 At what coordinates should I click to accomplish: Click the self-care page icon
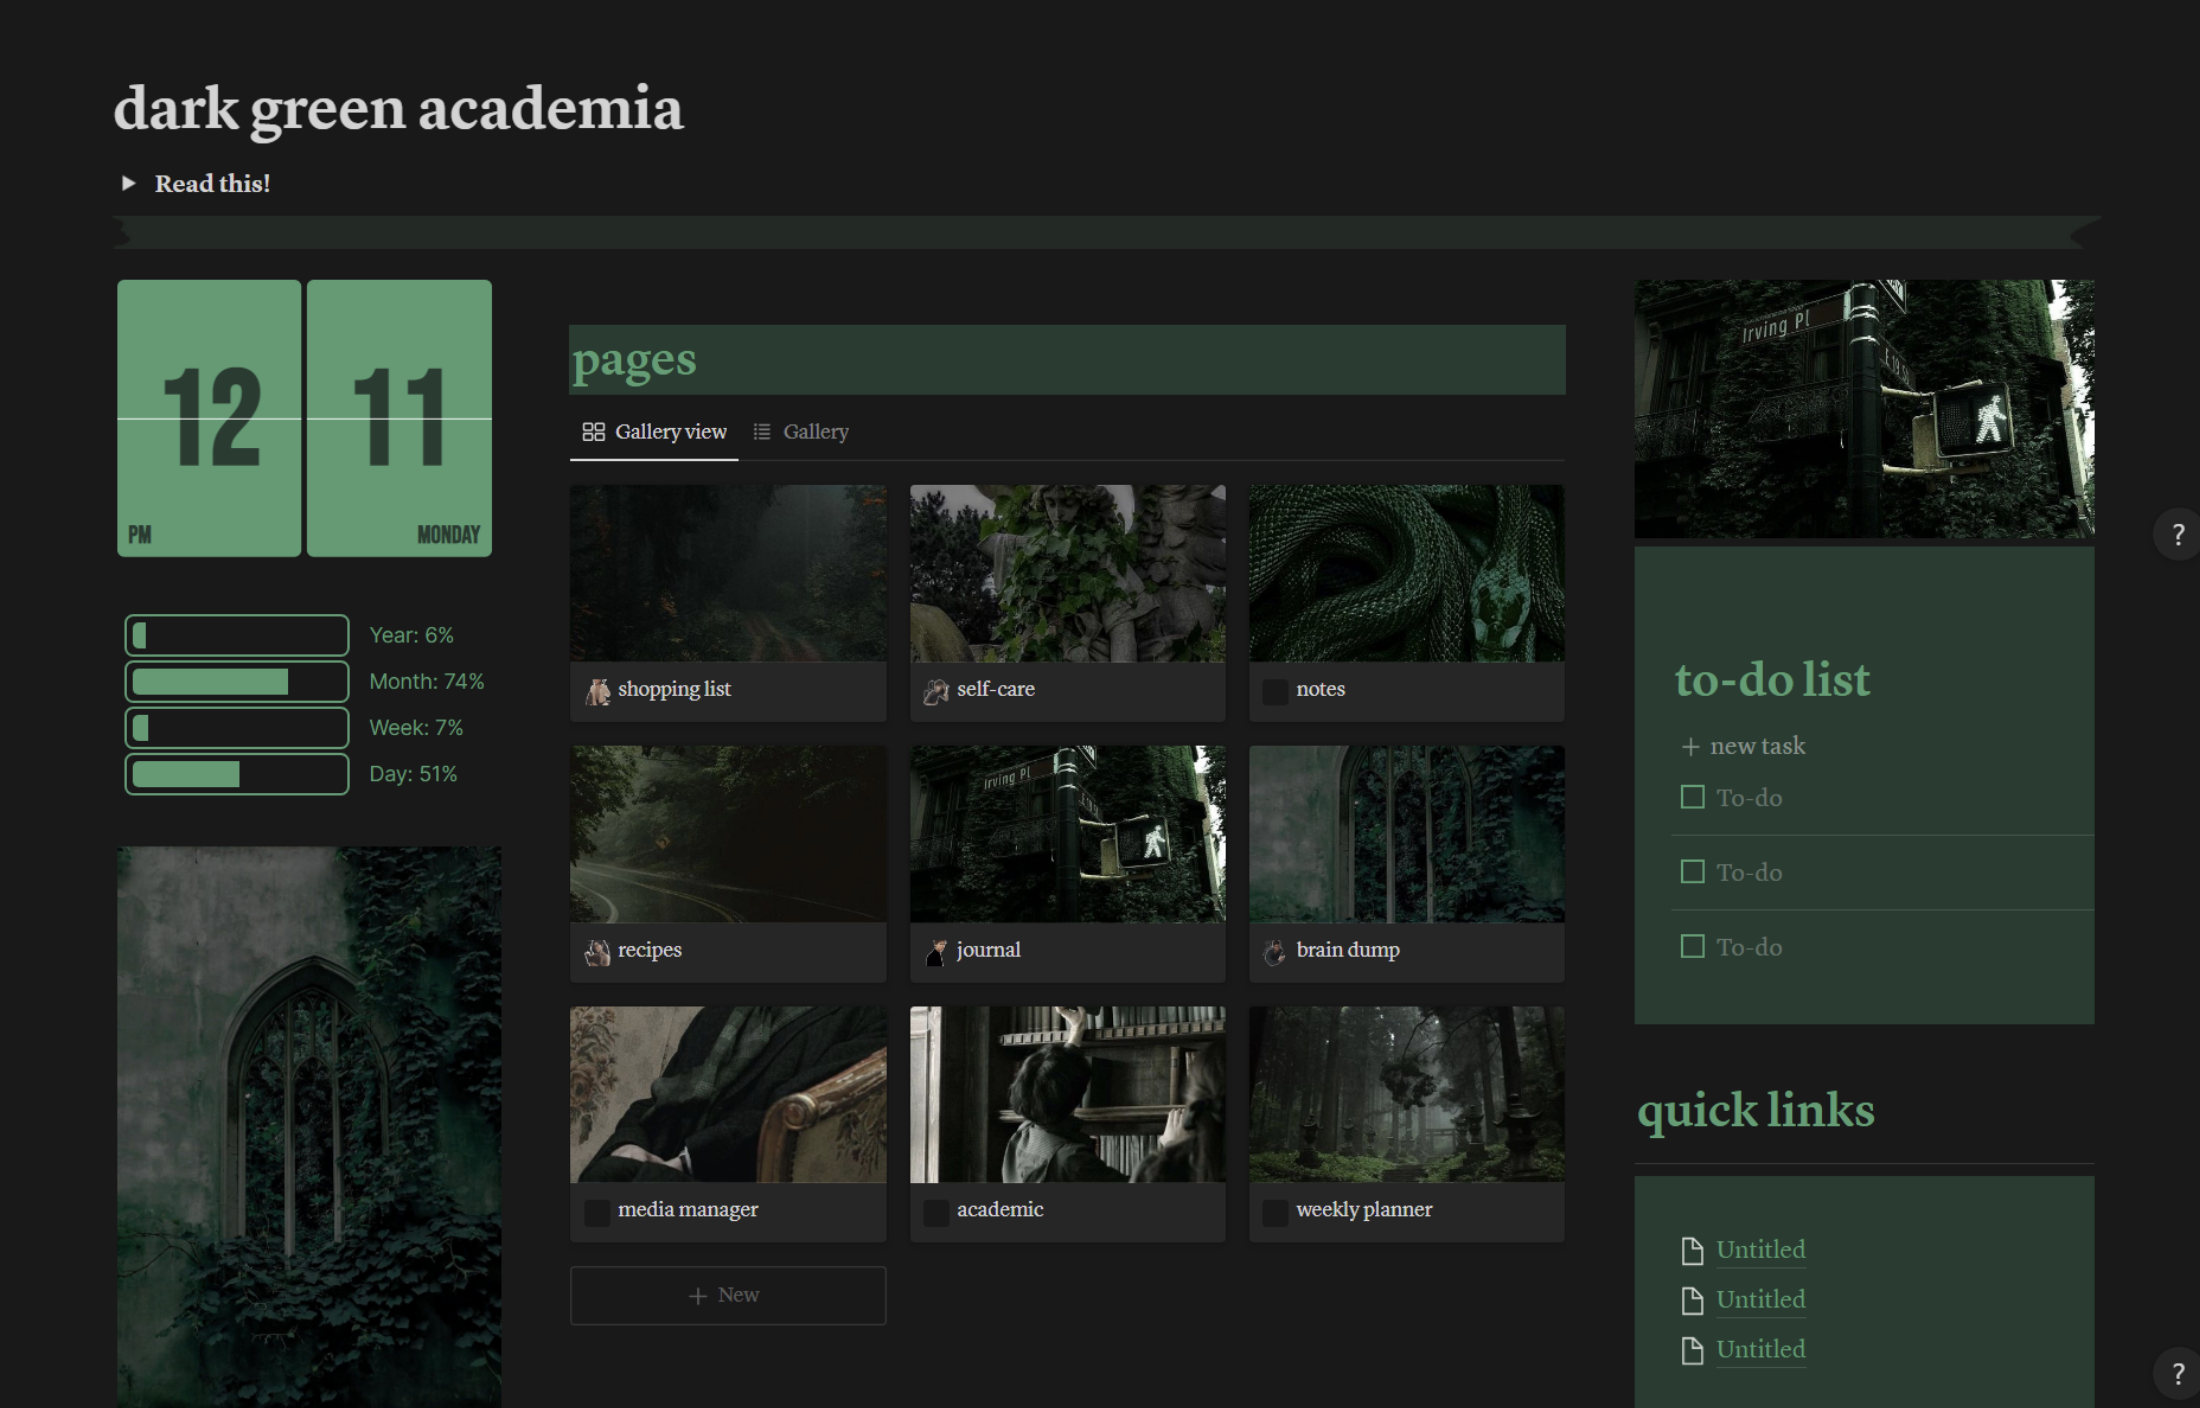pyautogui.click(x=937, y=689)
